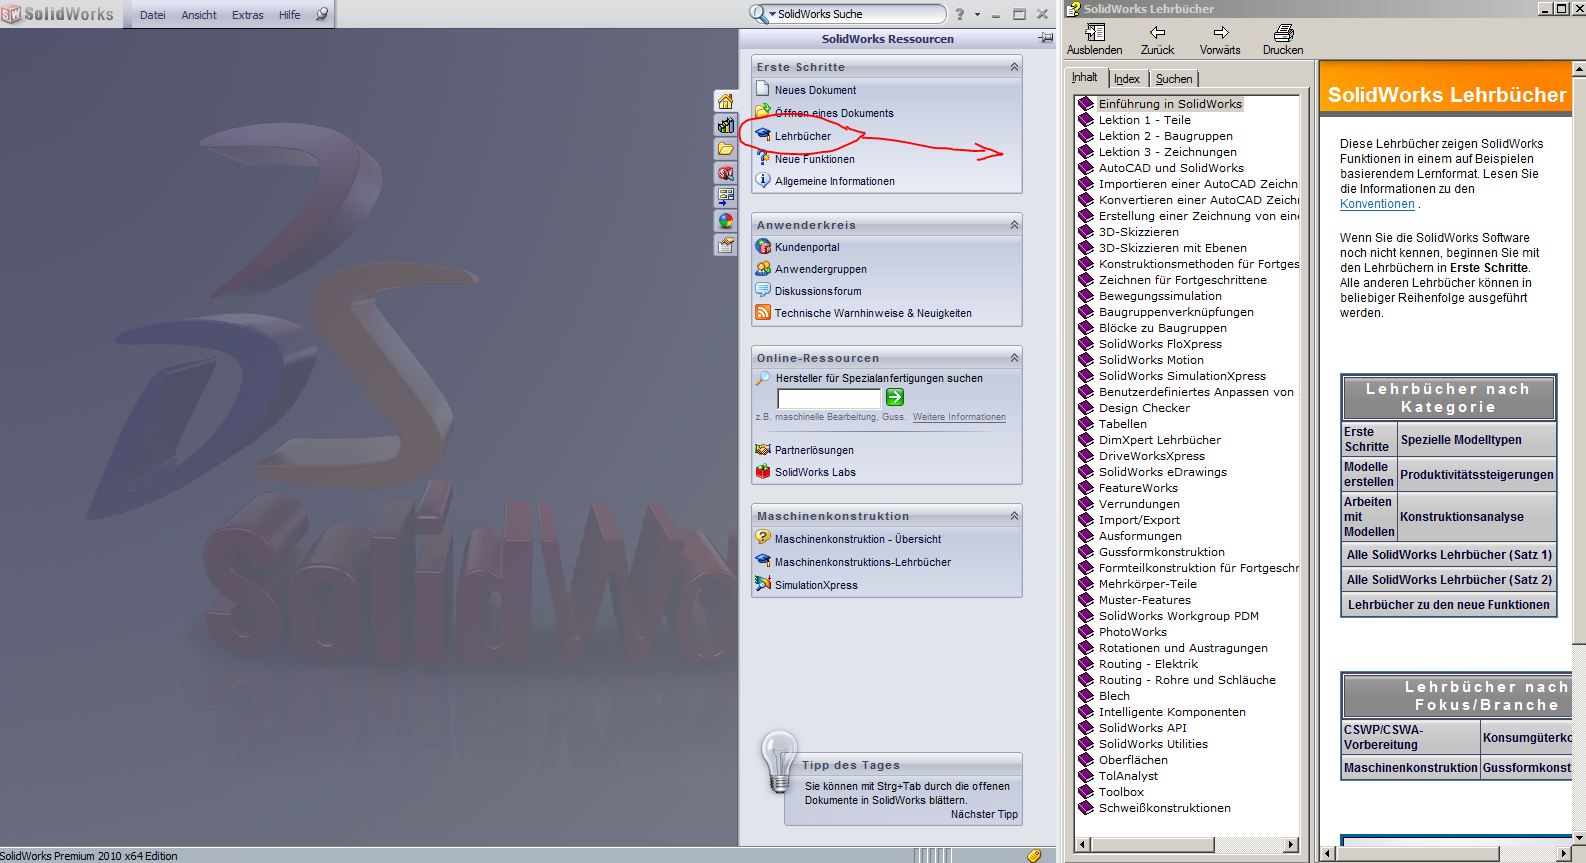Open the Konventionen link
Screen dimensions: 1586x863
click(1377, 204)
